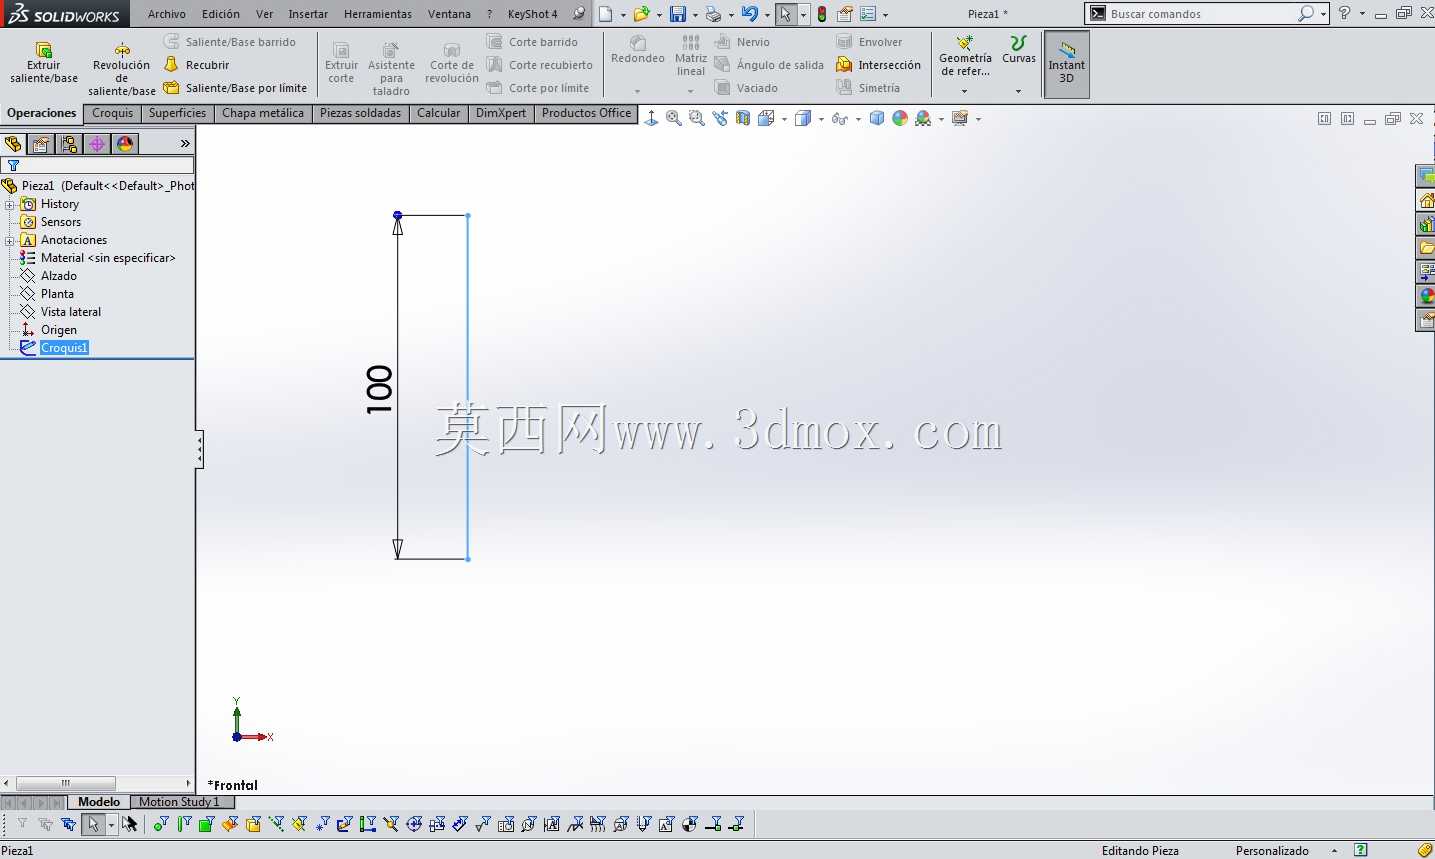Image resolution: width=1435 pixels, height=859 pixels.
Task: Open Save dropdown arrow
Action: (695, 15)
